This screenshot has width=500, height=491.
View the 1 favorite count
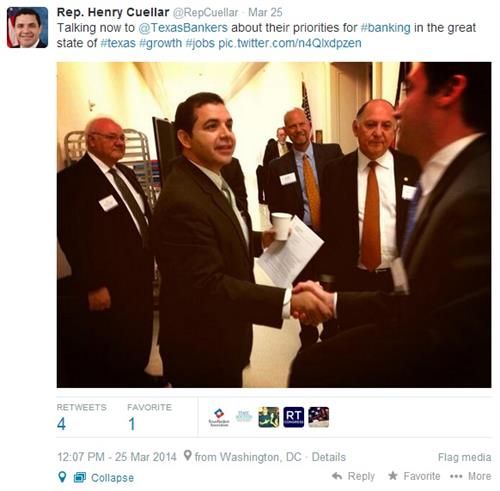132,424
